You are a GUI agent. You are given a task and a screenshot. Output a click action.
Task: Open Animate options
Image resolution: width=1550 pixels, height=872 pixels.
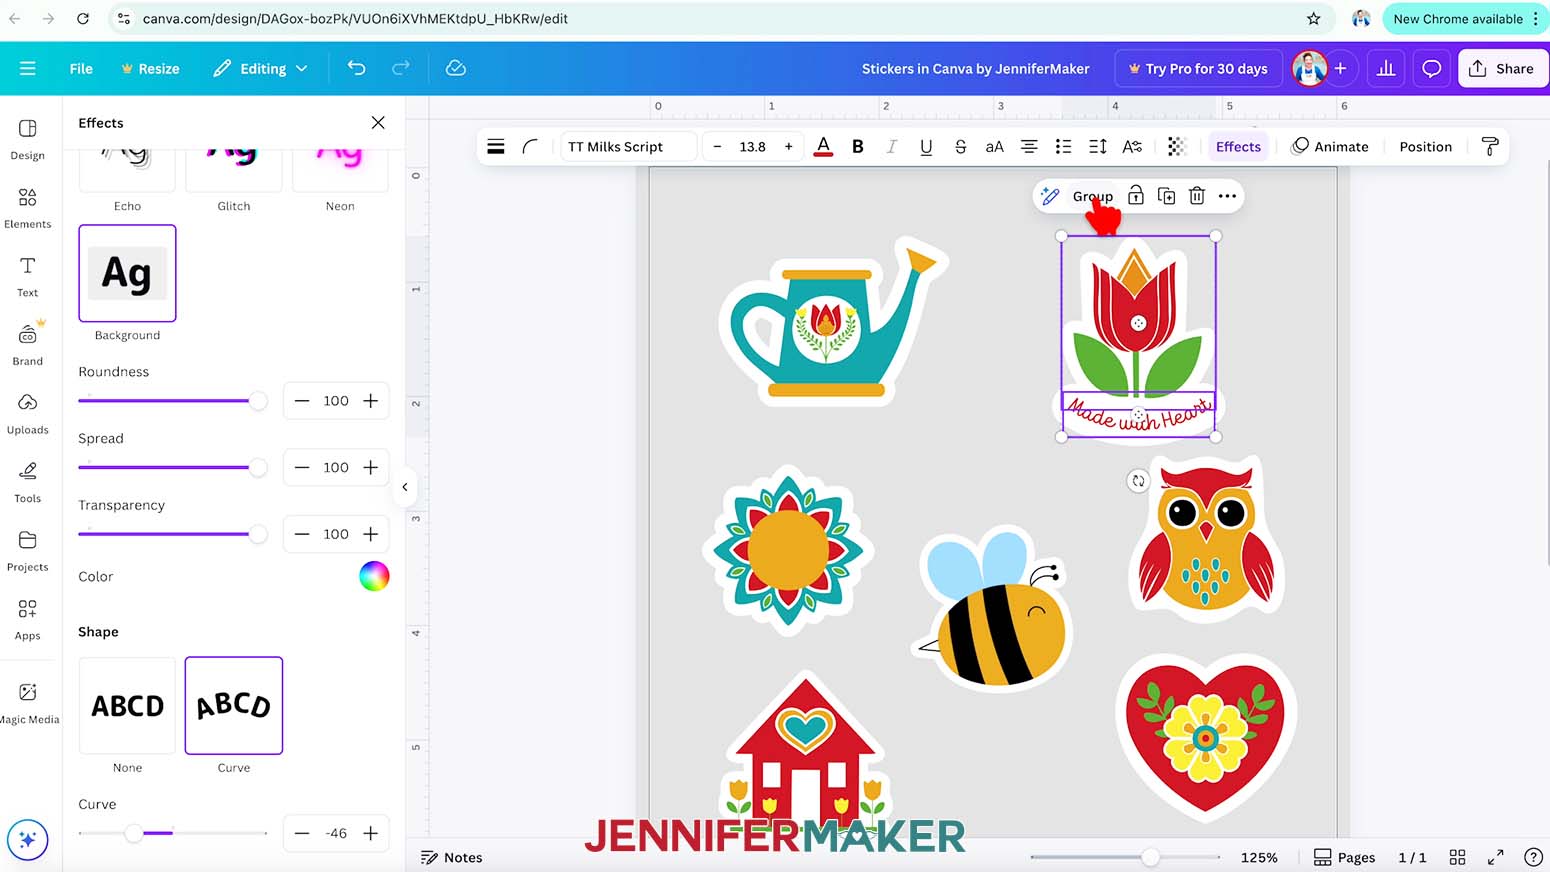click(x=1330, y=147)
